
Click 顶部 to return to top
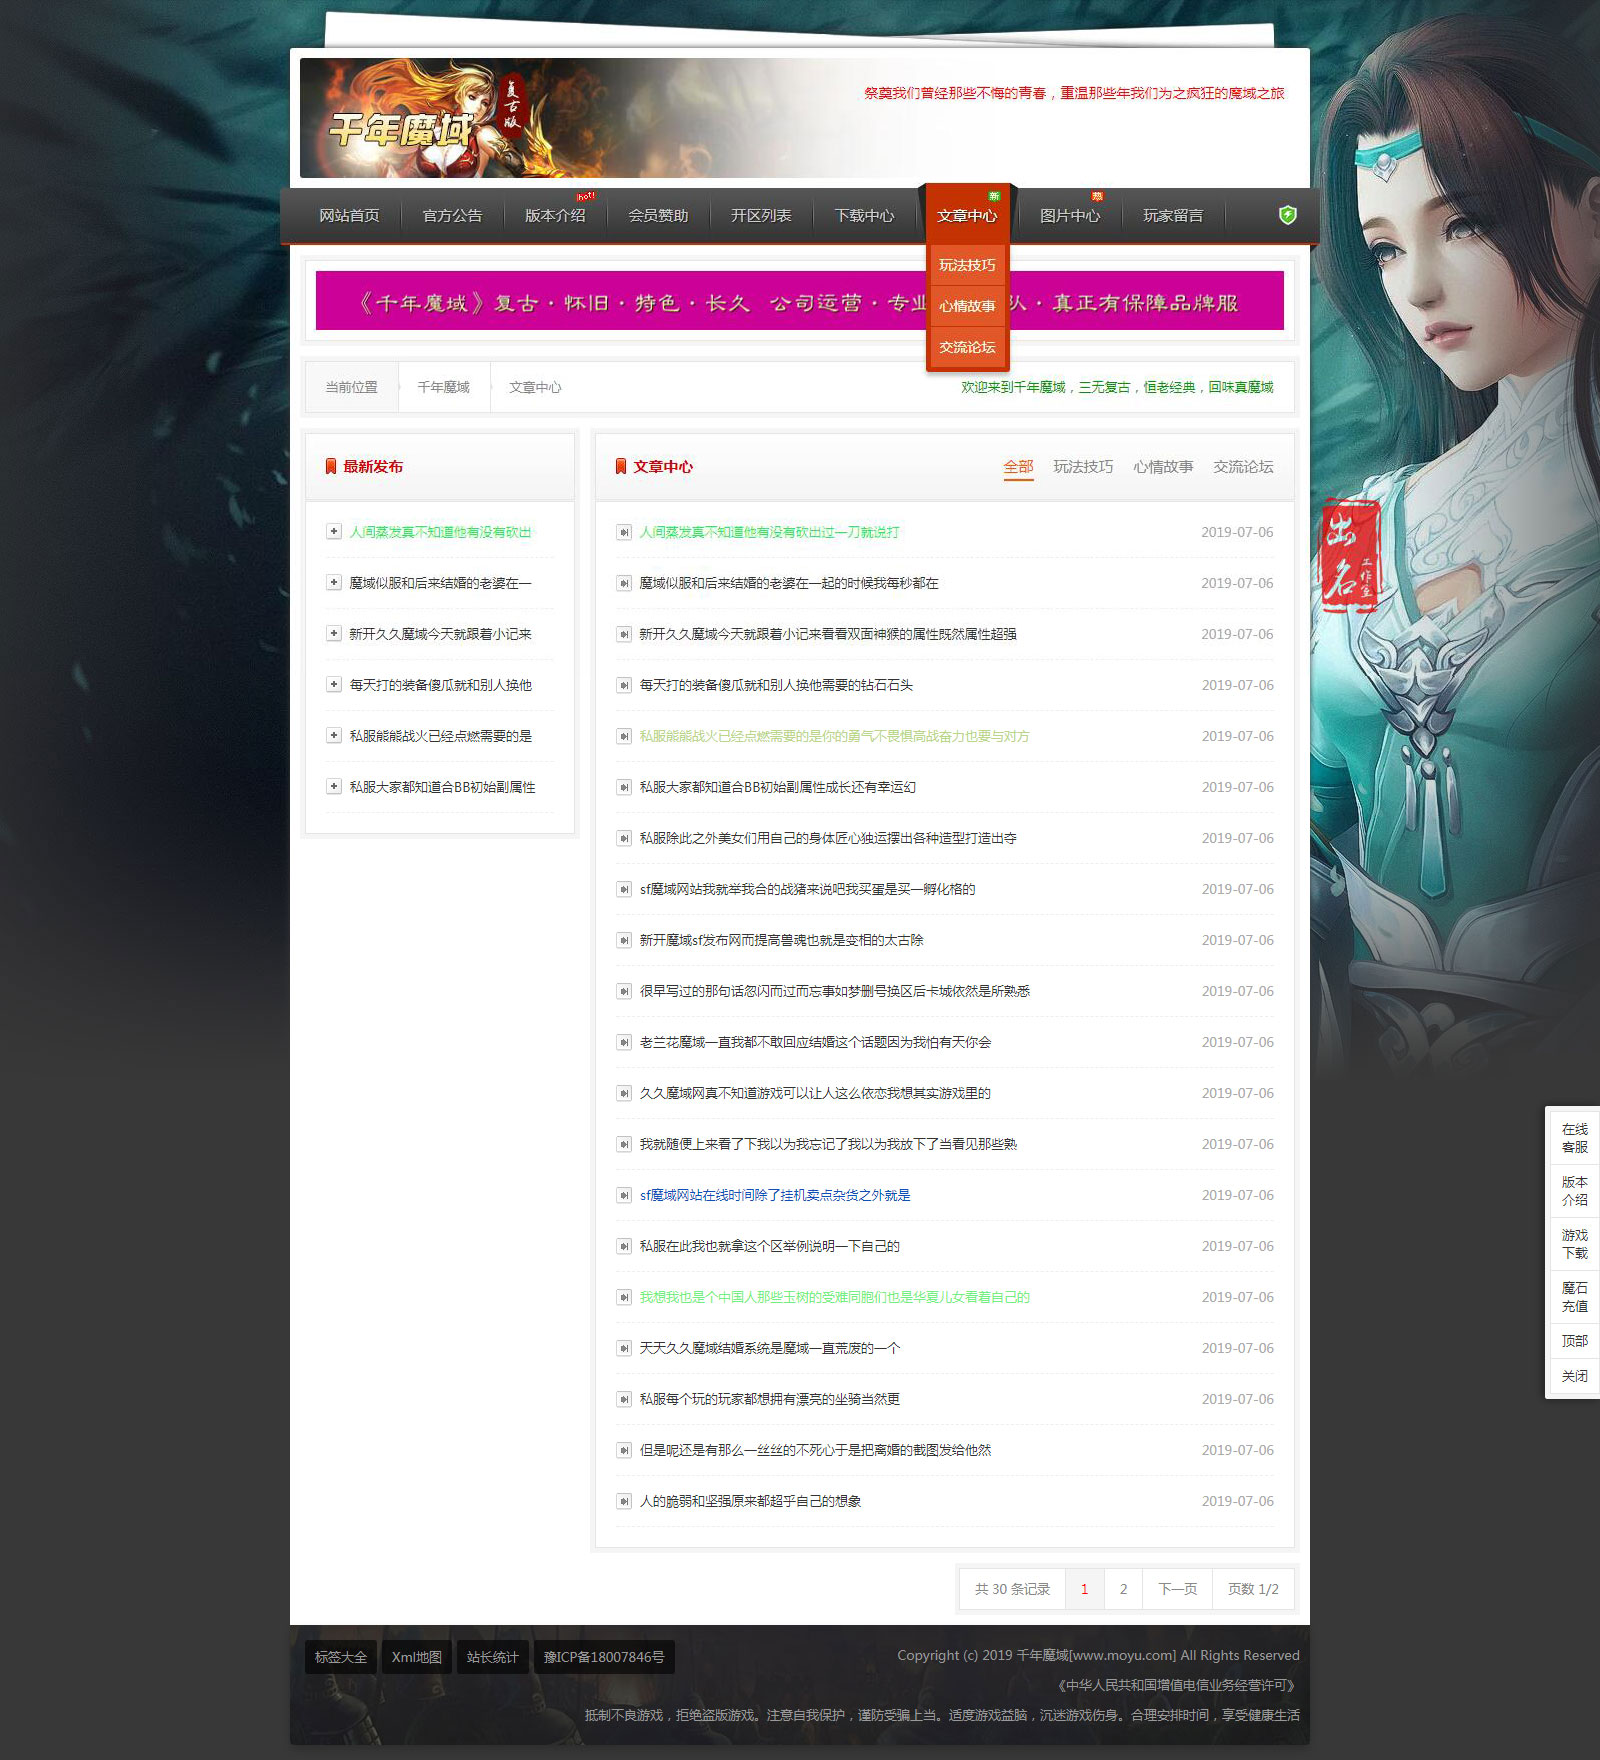[1574, 1341]
